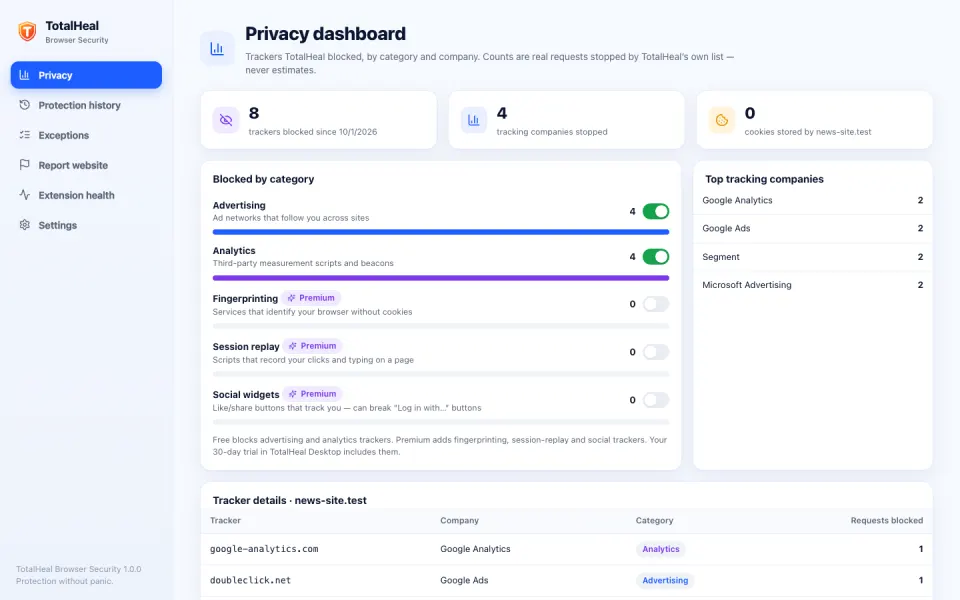
Task: Click the Exceptions checklist icon
Action: click(24, 135)
